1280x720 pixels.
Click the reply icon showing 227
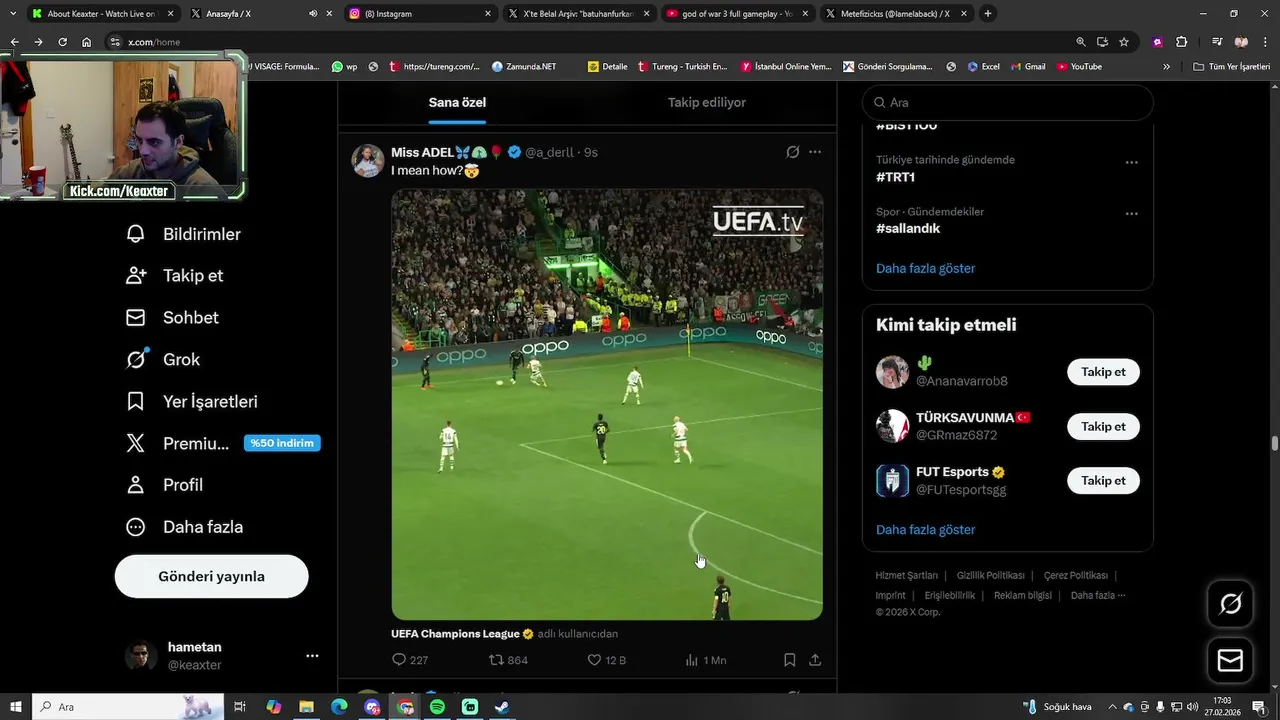pyautogui.click(x=399, y=660)
